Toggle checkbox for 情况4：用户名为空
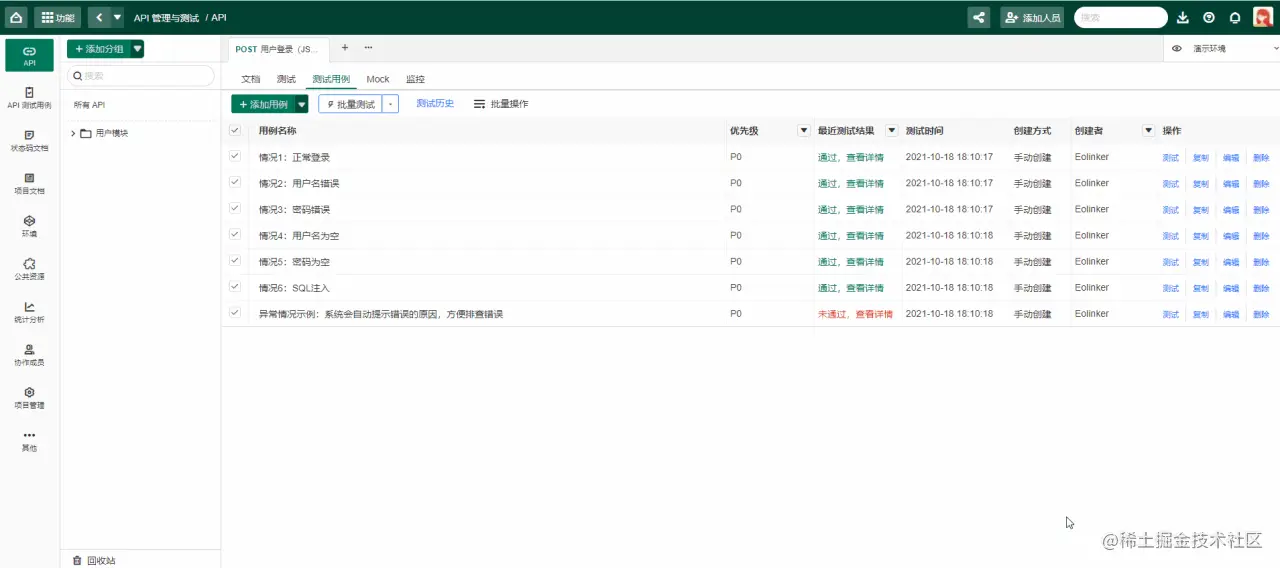This screenshot has height=568, width=1280. tap(235, 234)
